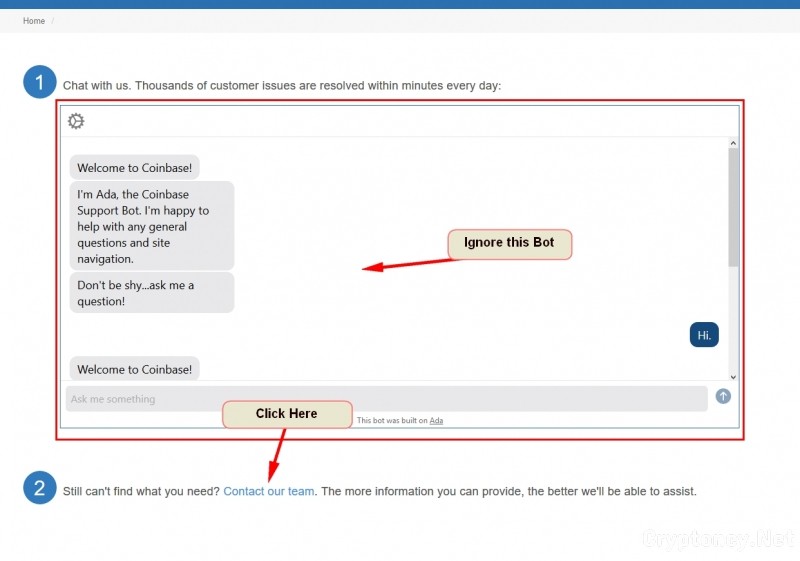The image size is (800, 561).
Task: Select the last Welcome to Coinbase! message
Action: pyautogui.click(x=134, y=369)
